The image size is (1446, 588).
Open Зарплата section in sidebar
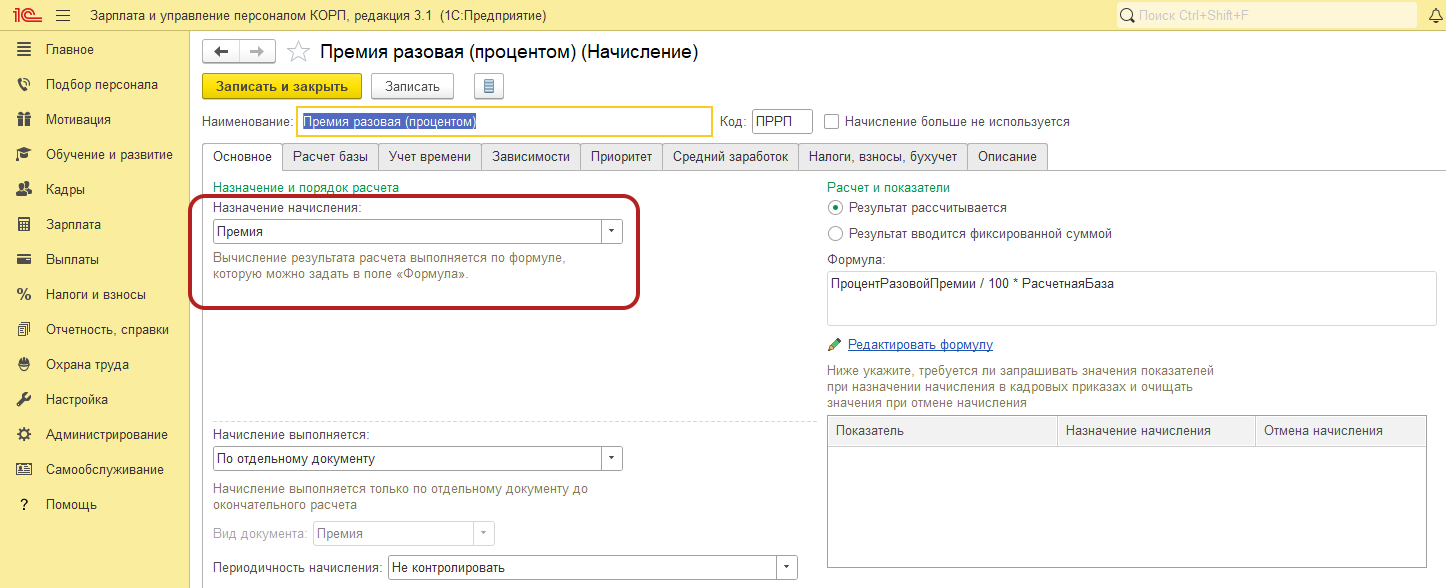(x=73, y=225)
